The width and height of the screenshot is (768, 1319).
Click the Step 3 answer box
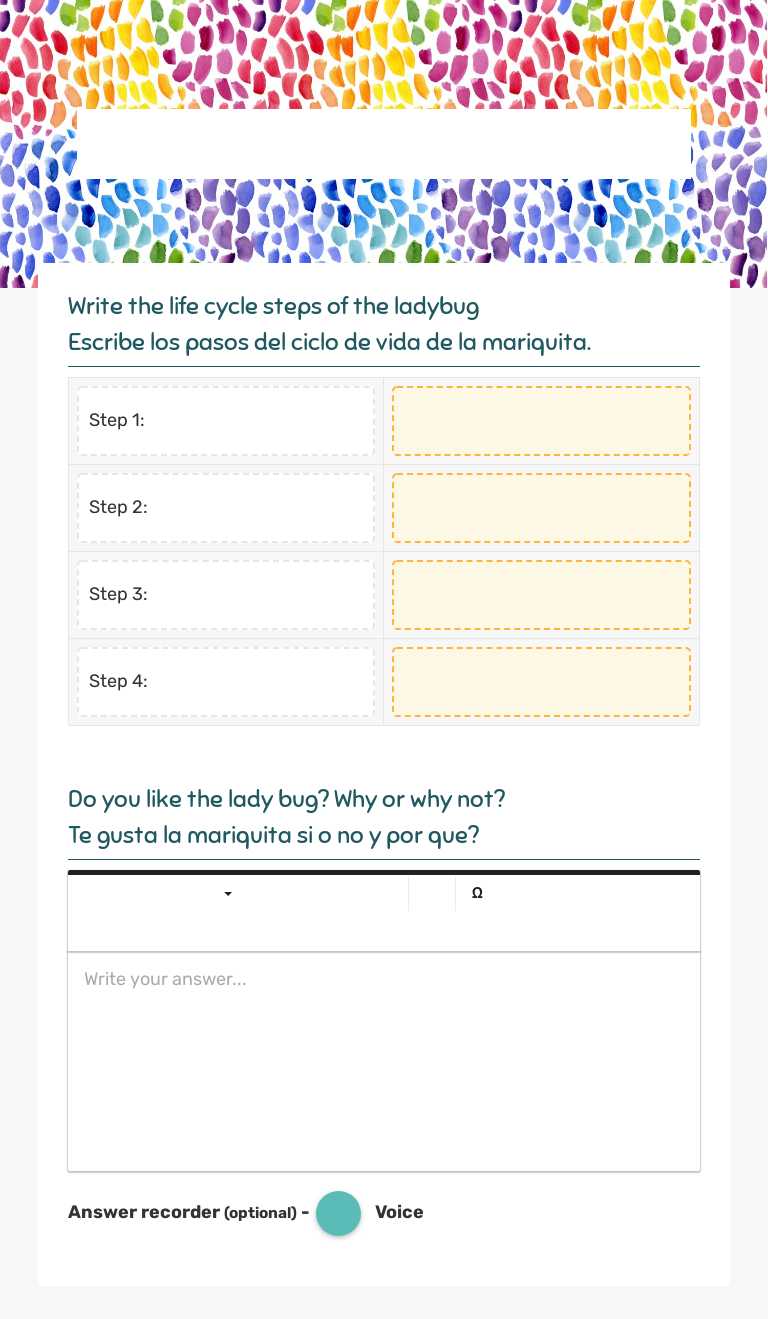pos(541,594)
